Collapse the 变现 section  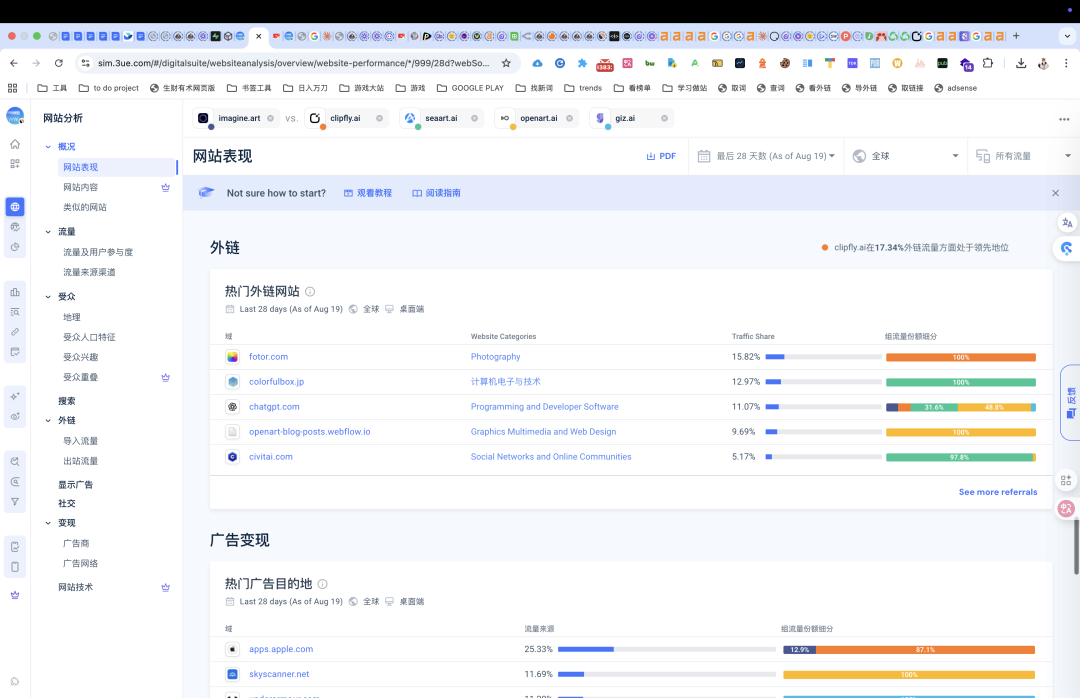click(x=48, y=523)
